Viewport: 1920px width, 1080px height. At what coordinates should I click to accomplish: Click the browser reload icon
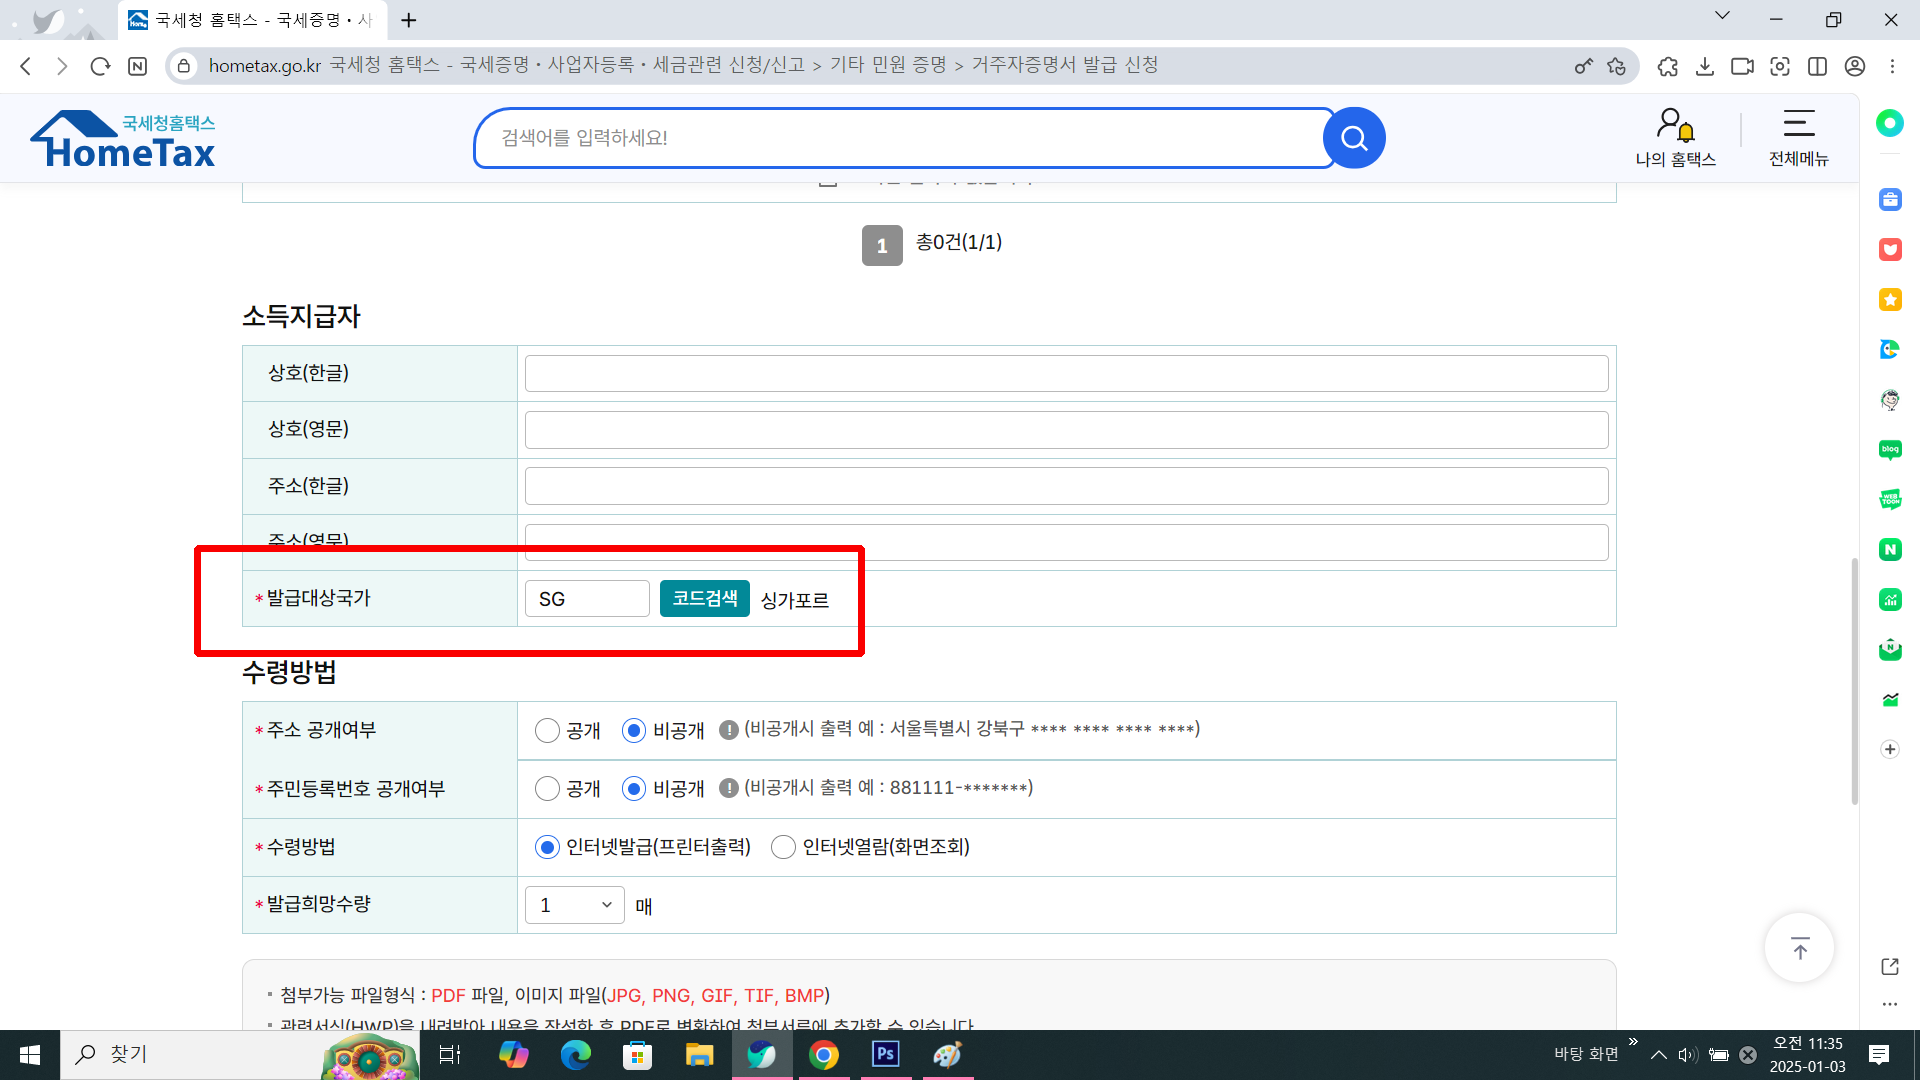pos(100,66)
